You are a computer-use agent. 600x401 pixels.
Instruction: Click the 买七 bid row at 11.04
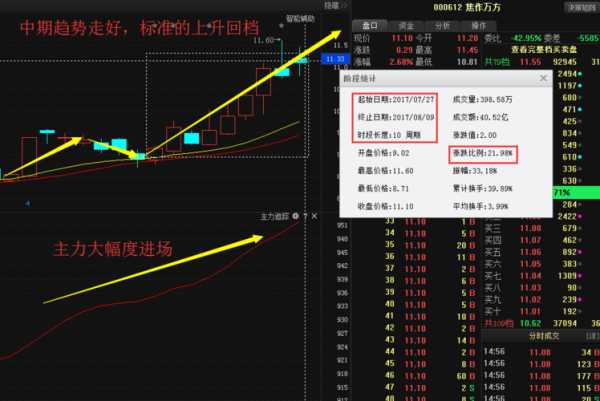click(533, 275)
